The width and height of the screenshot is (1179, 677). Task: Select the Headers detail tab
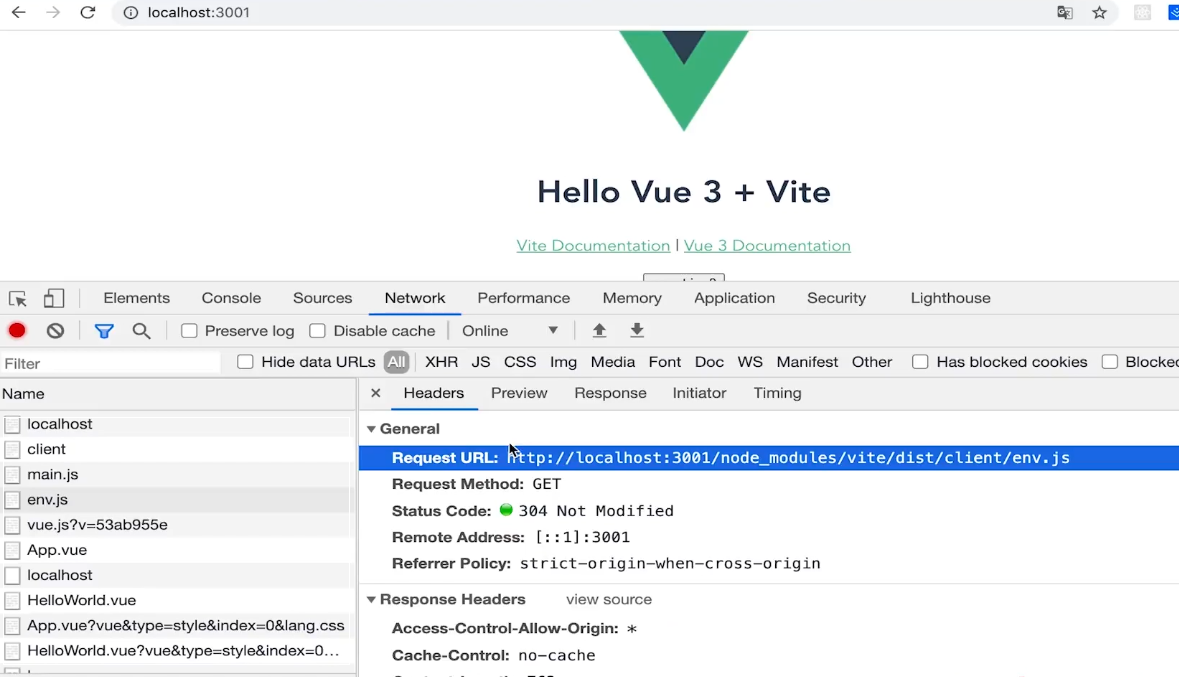pyautogui.click(x=434, y=393)
